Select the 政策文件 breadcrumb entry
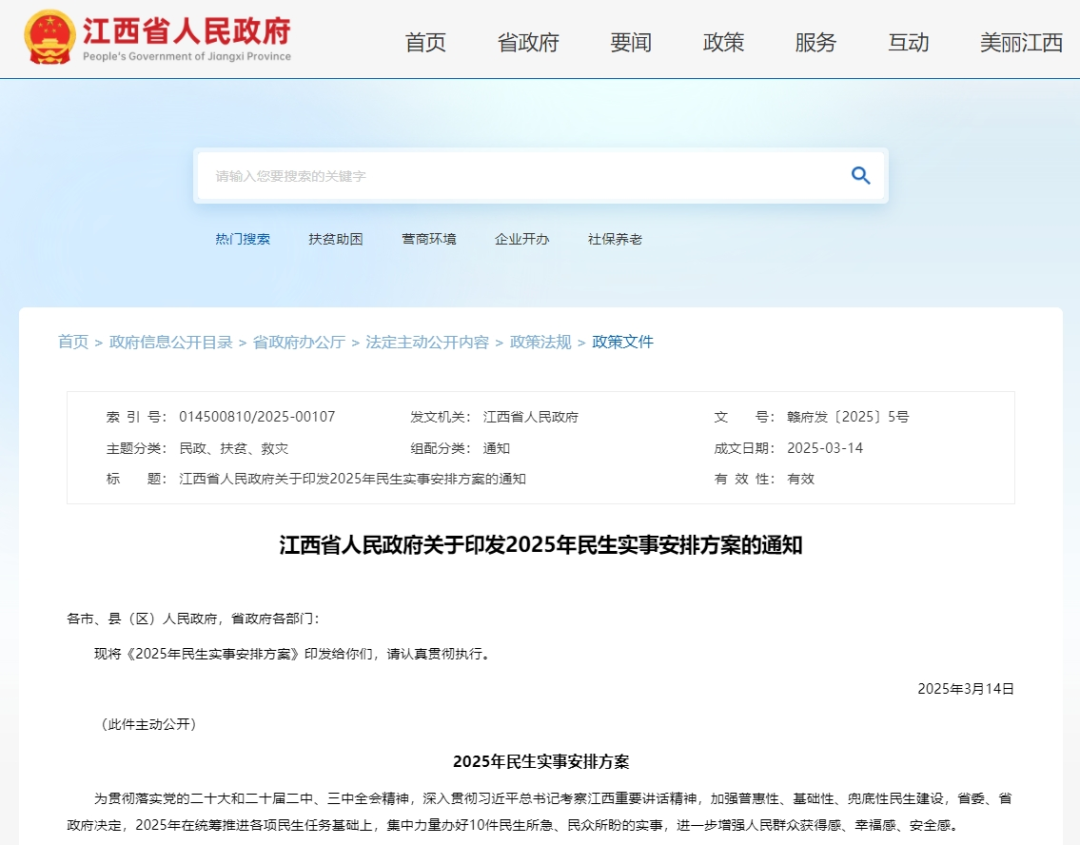 pos(622,342)
